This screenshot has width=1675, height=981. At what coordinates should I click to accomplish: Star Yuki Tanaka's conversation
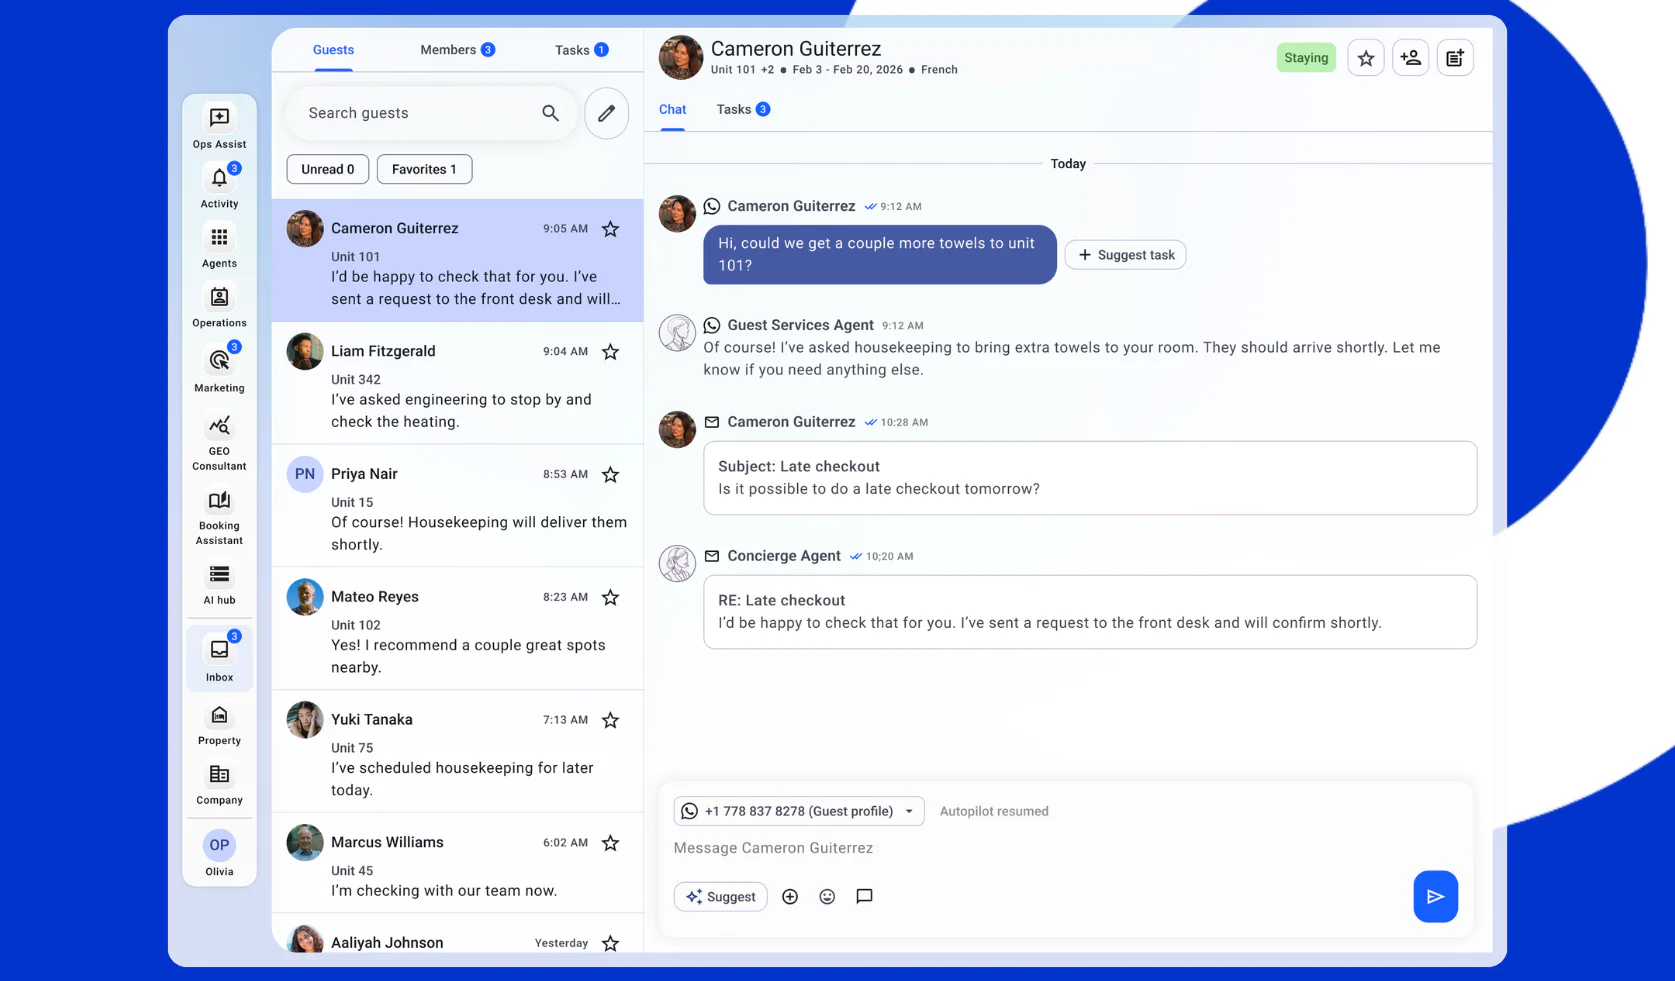pos(610,721)
